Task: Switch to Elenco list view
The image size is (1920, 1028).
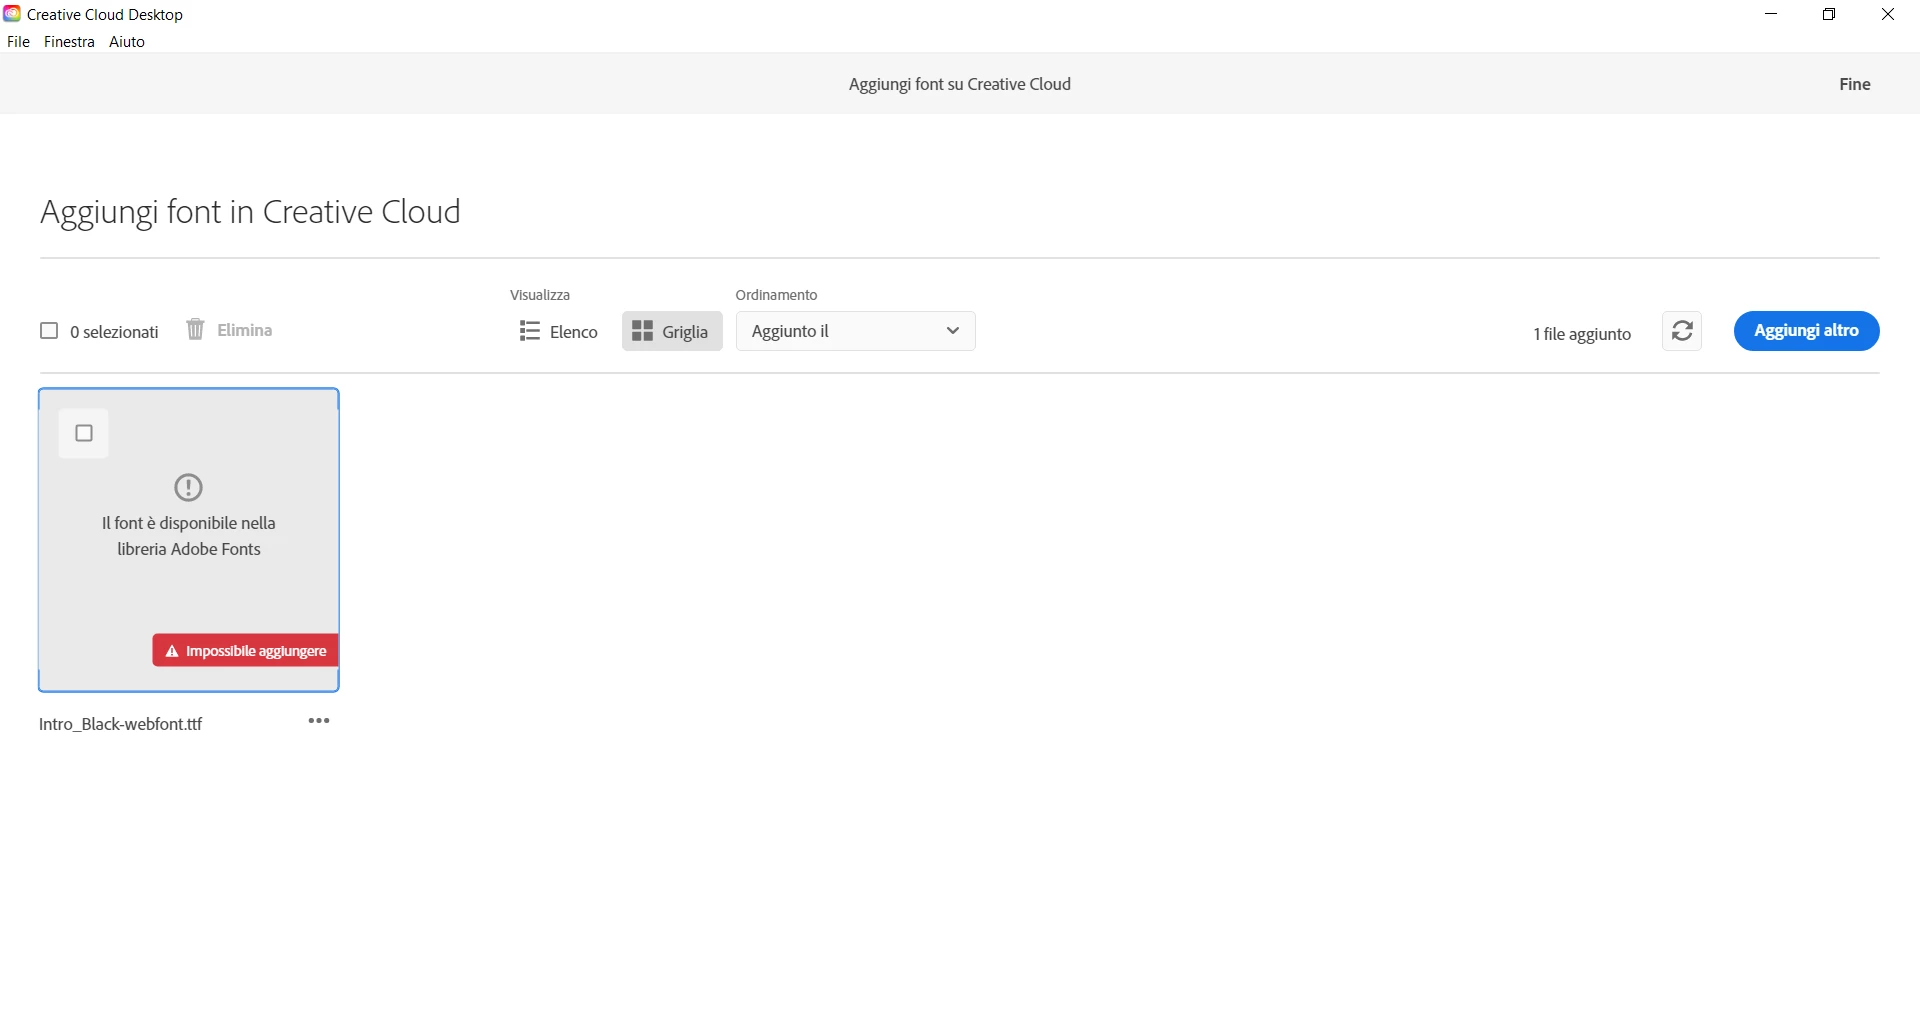Action: point(558,331)
